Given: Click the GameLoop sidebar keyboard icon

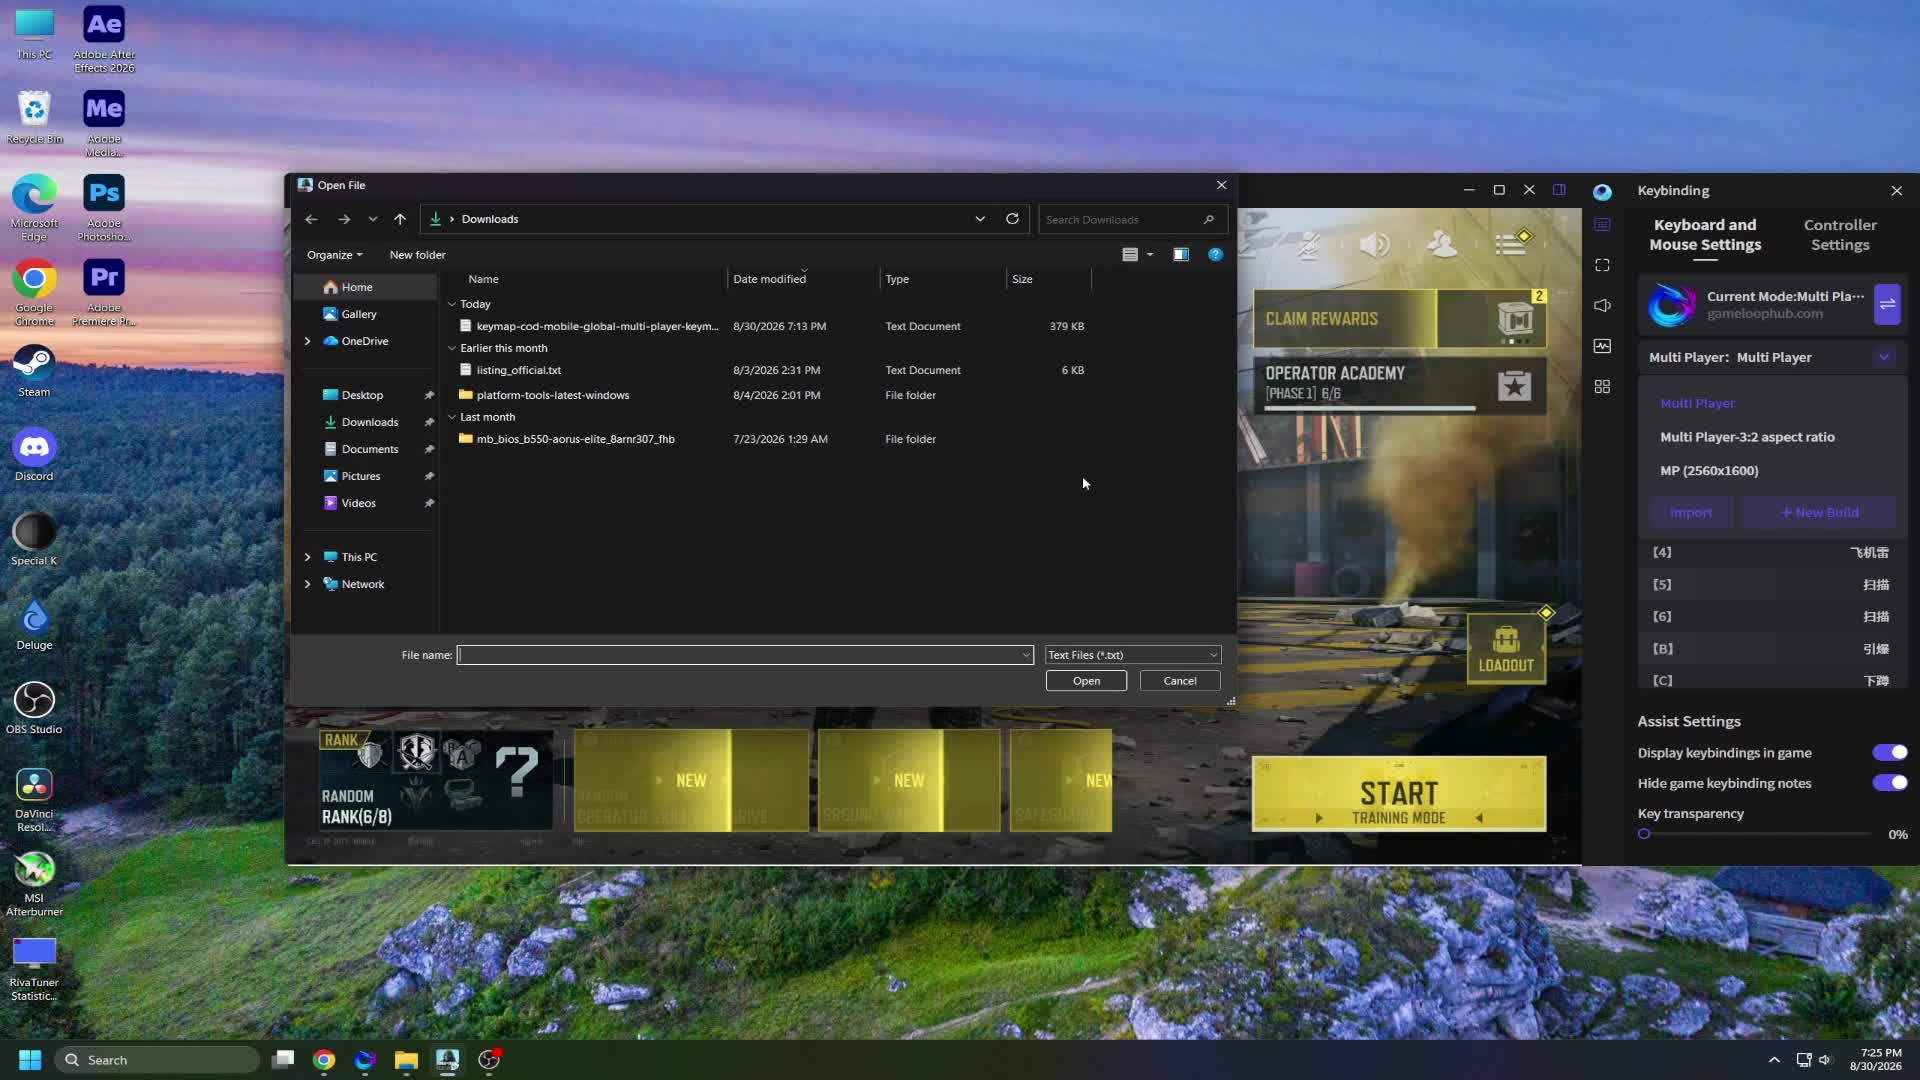Looking at the screenshot, I should (1602, 225).
